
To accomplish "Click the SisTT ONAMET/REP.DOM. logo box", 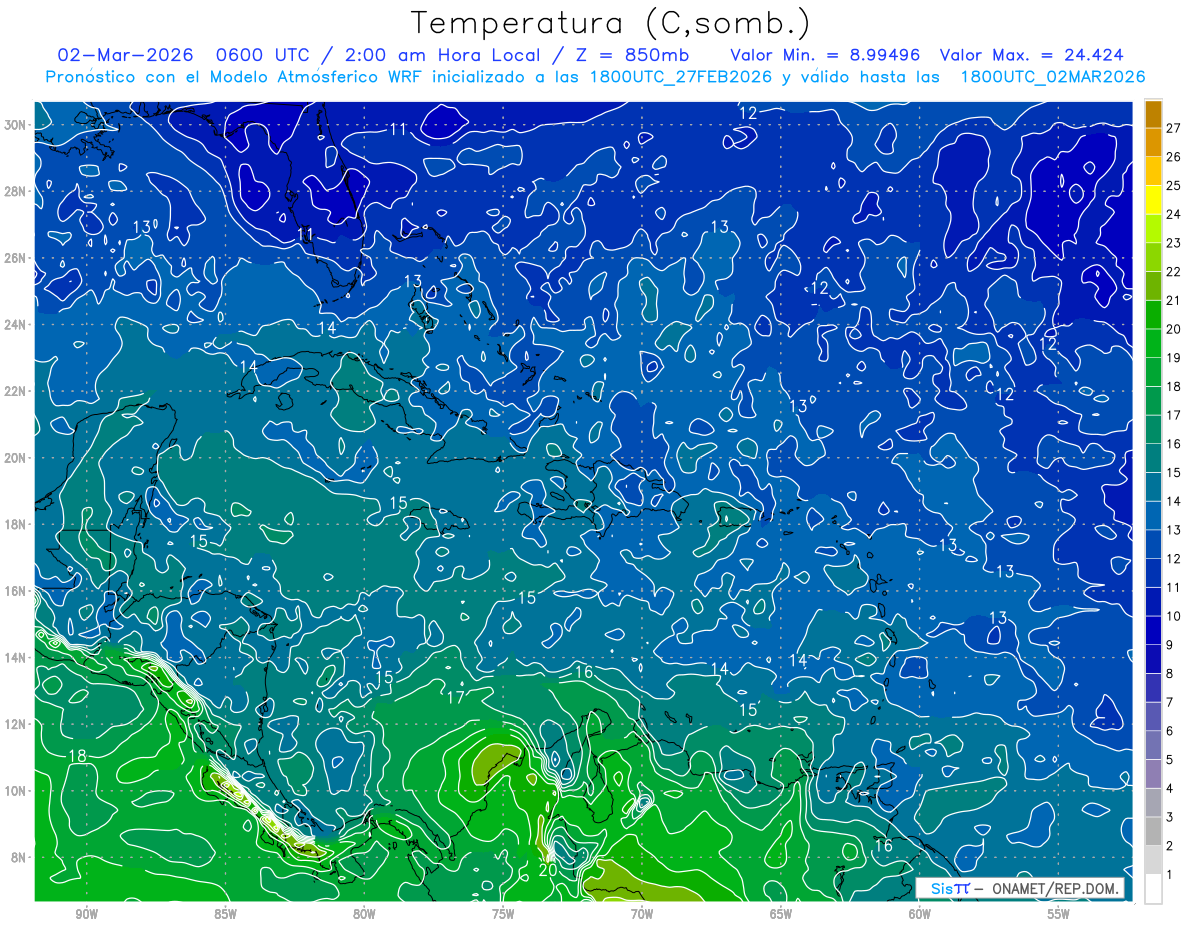I will point(1019,888).
